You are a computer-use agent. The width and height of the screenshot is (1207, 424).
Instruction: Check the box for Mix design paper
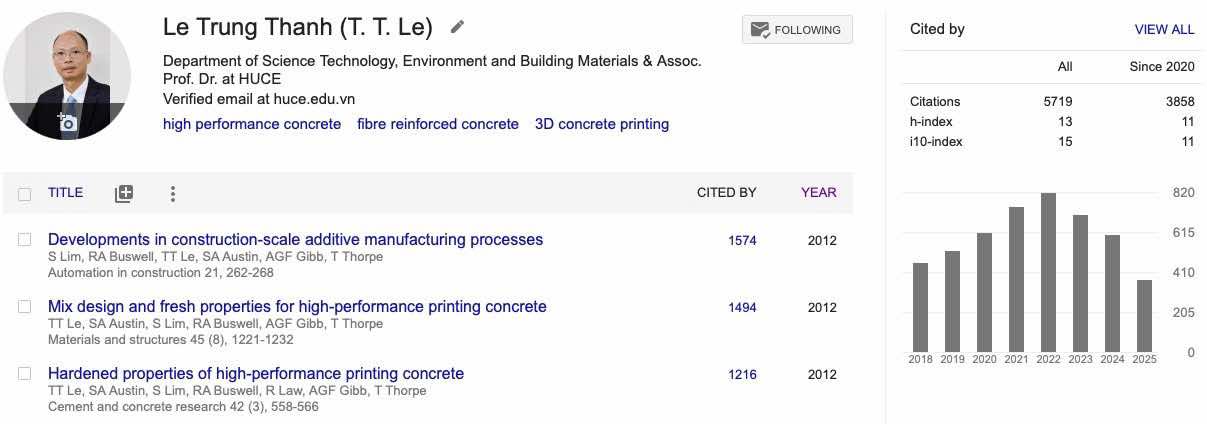point(25,307)
